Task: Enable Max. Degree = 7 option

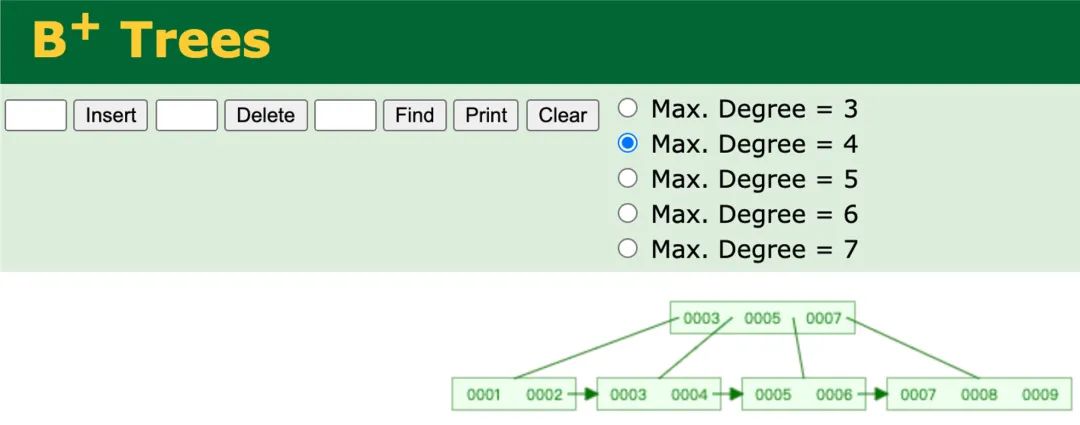Action: [x=627, y=248]
